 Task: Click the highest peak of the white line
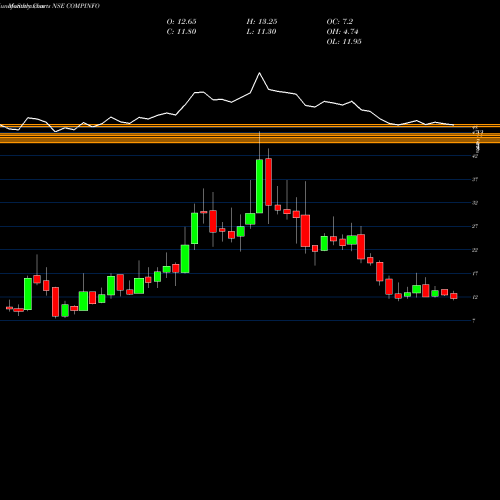259,73
